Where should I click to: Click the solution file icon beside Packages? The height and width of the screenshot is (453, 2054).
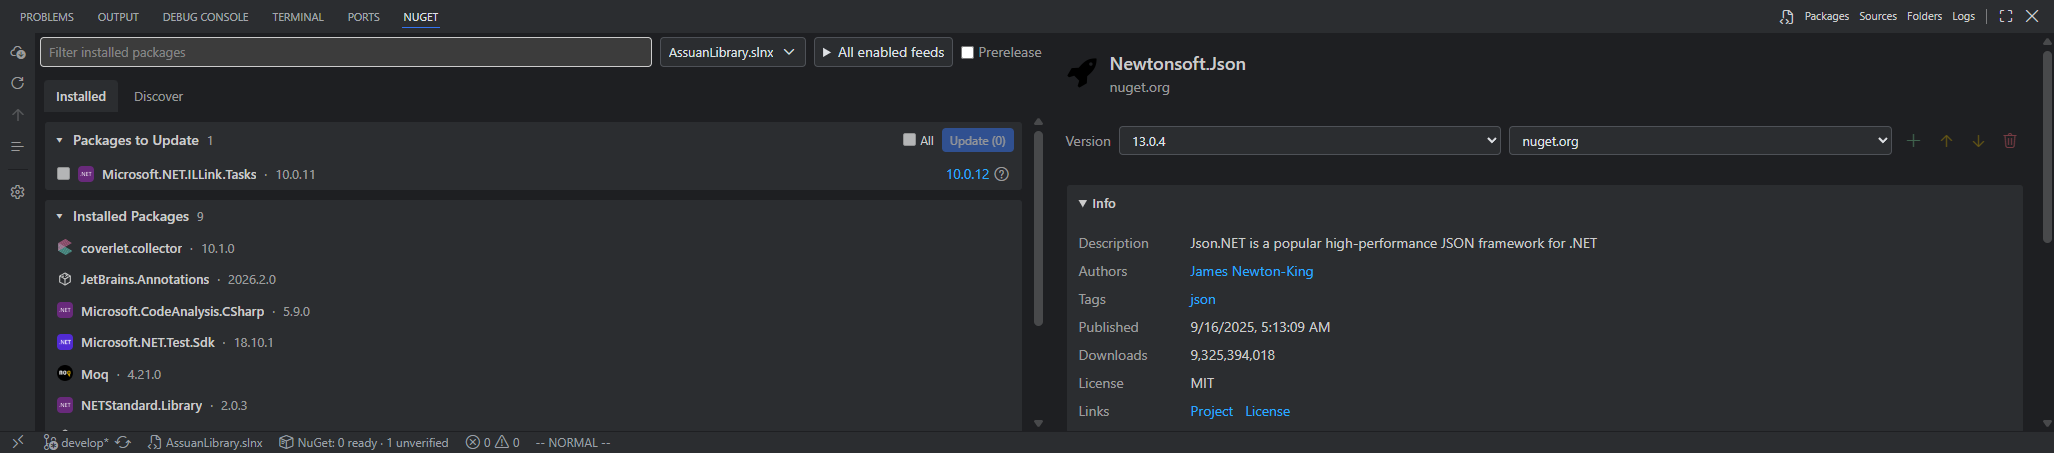pyautogui.click(x=1787, y=17)
